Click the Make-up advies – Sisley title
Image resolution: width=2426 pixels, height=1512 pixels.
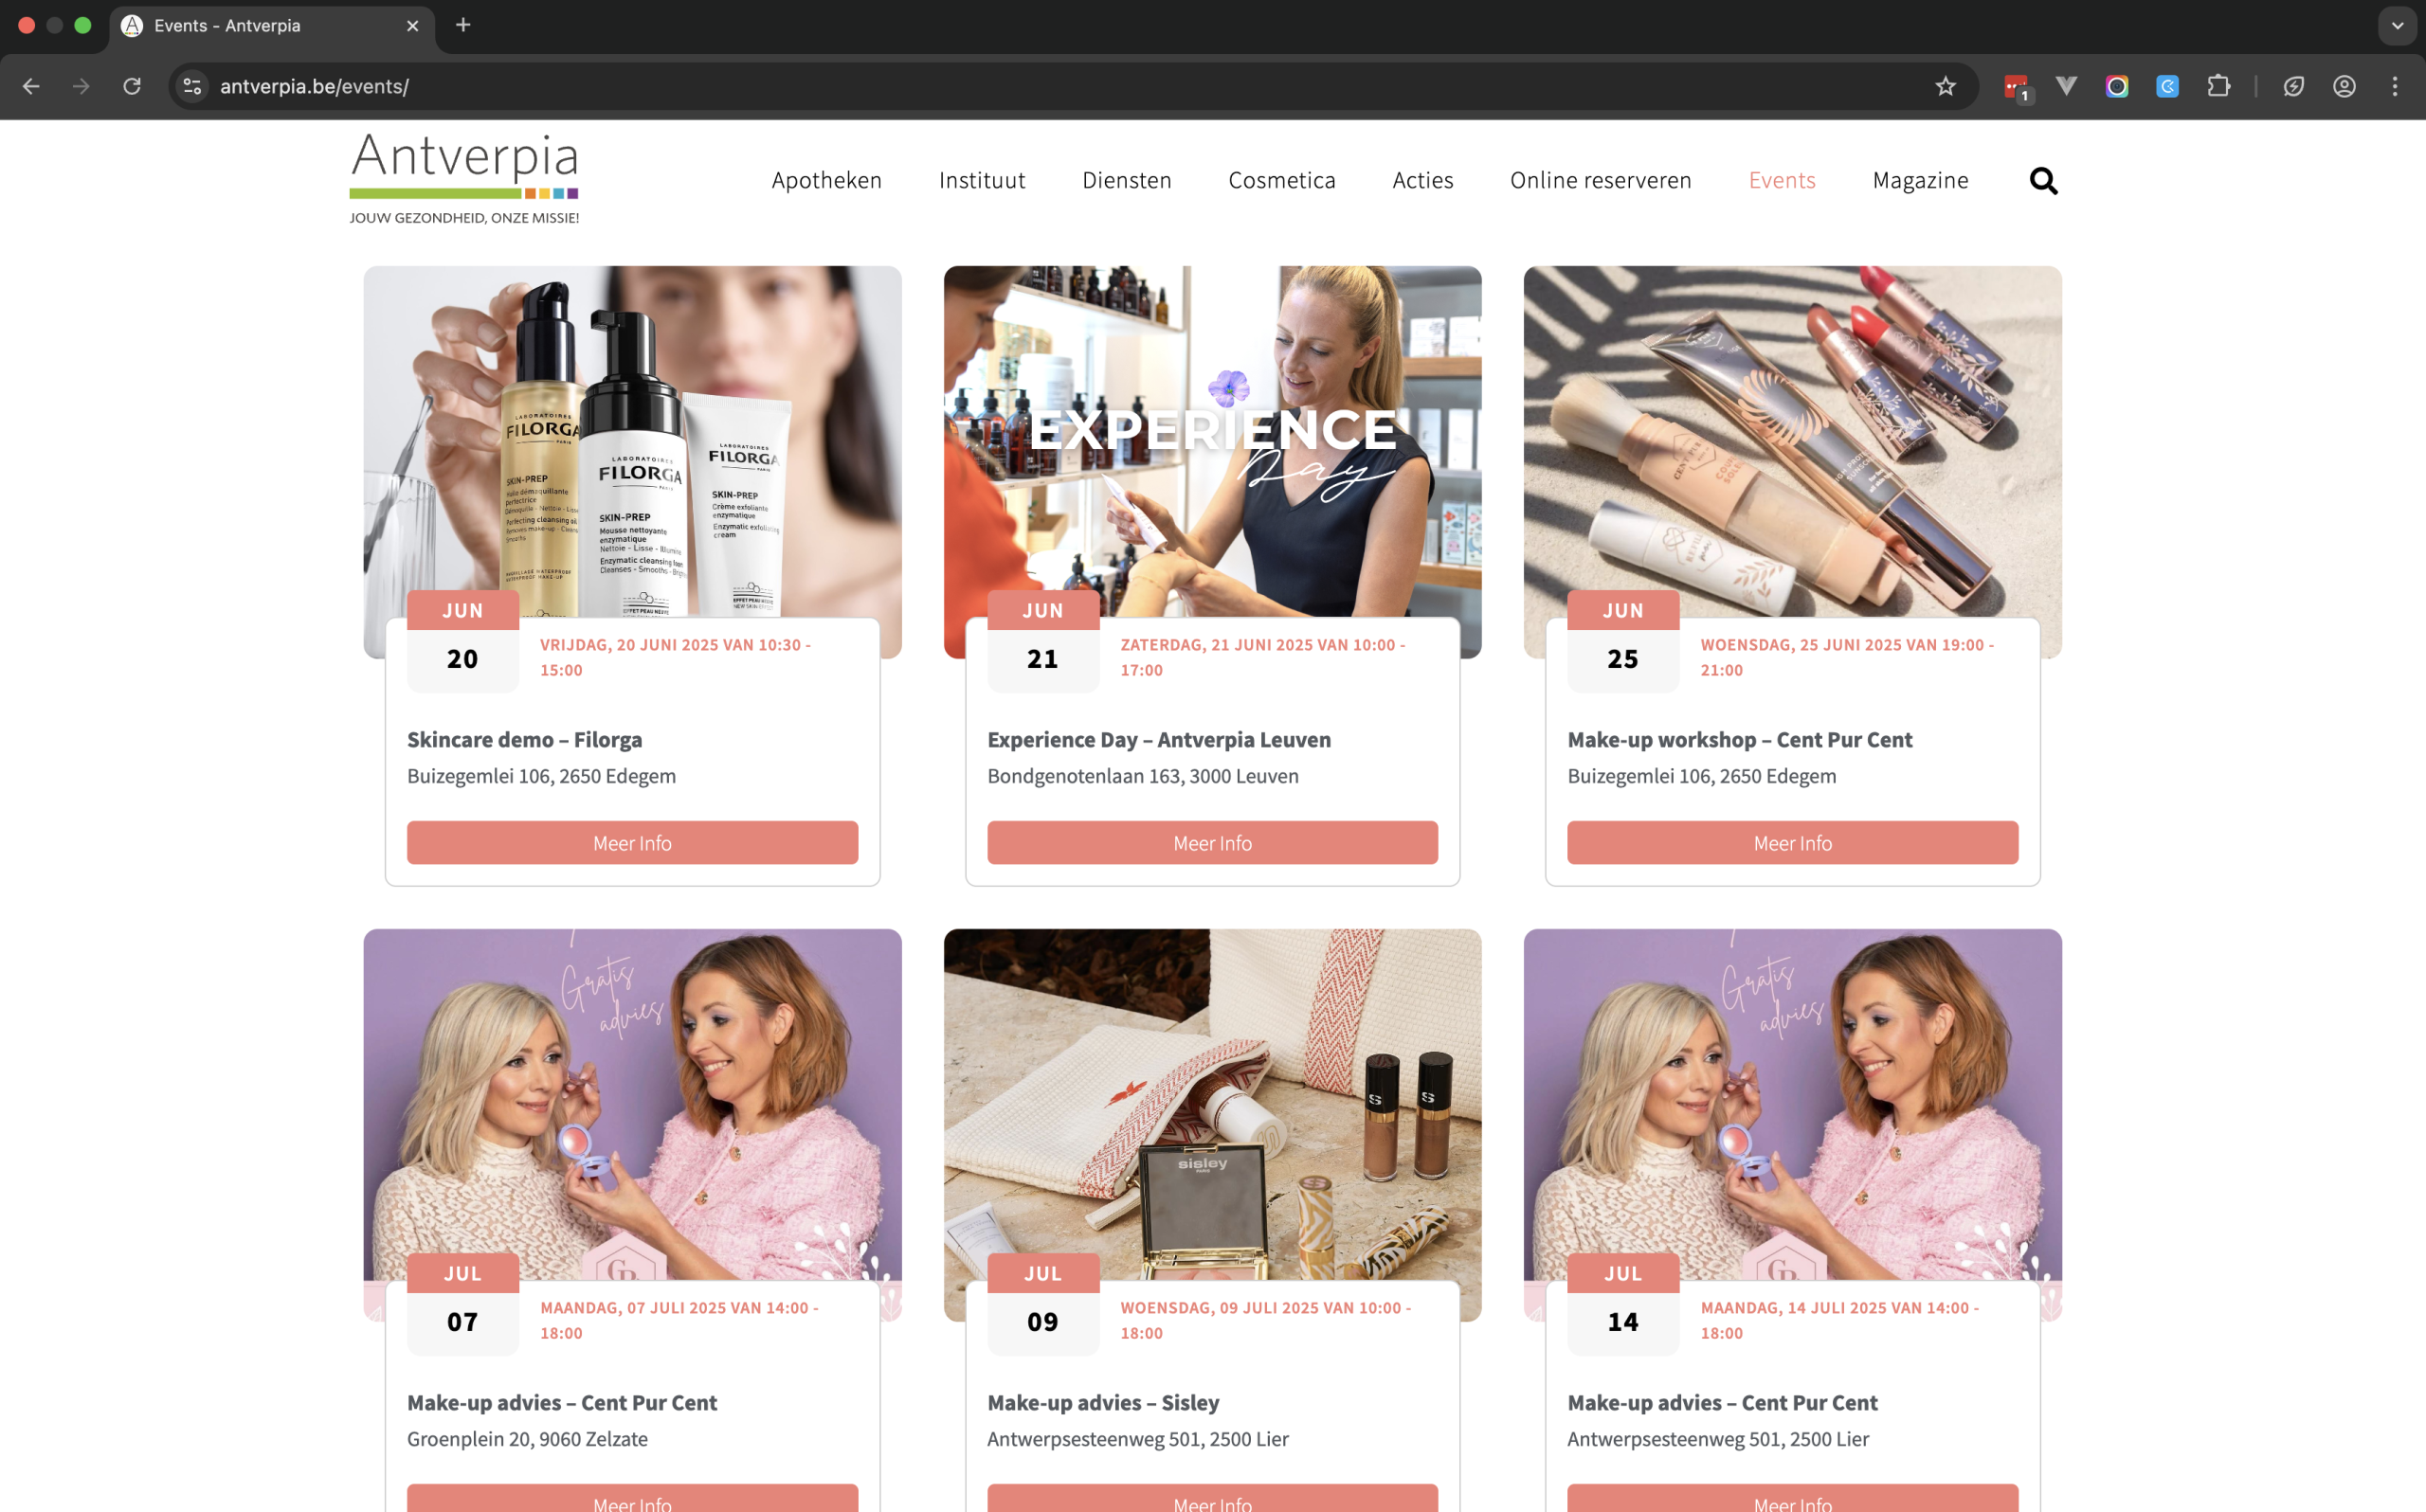point(1103,1403)
